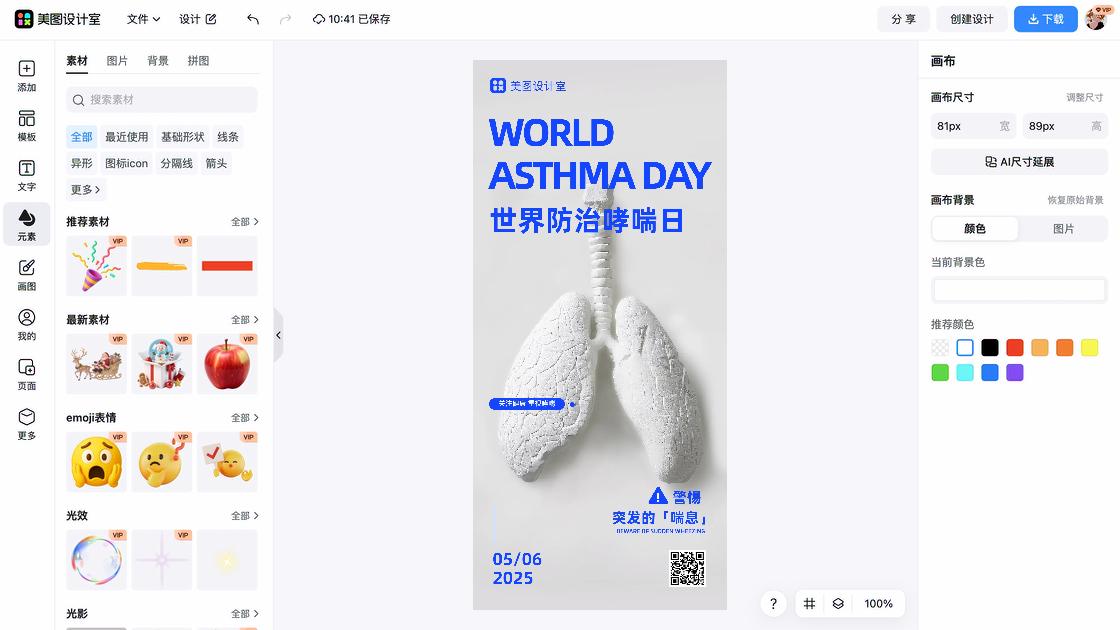Select the 最近使用 filter chip
Viewport: 1120px width, 630px height.
[x=126, y=136]
